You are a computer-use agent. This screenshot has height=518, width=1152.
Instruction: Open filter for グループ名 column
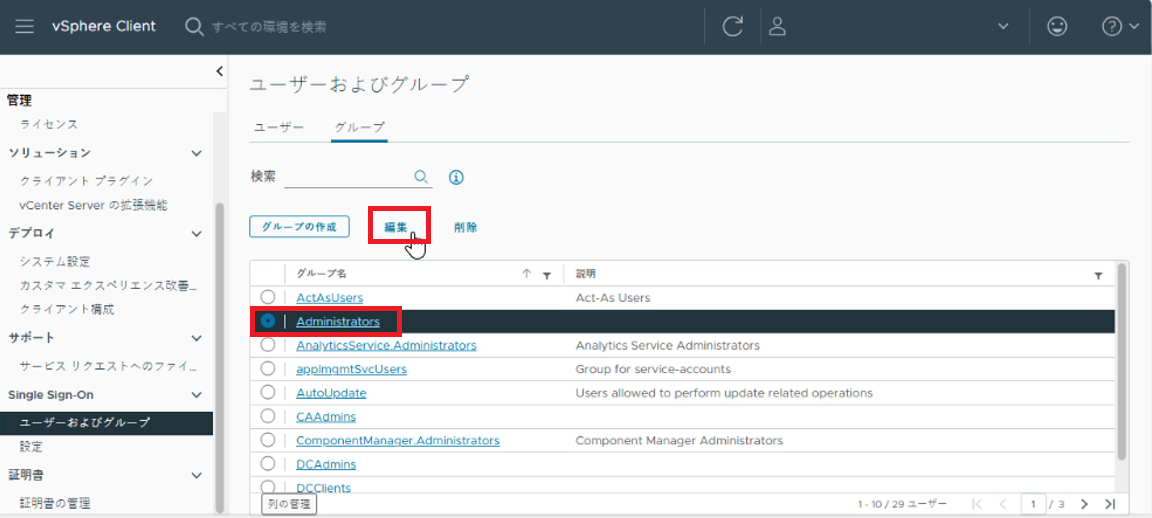(547, 275)
